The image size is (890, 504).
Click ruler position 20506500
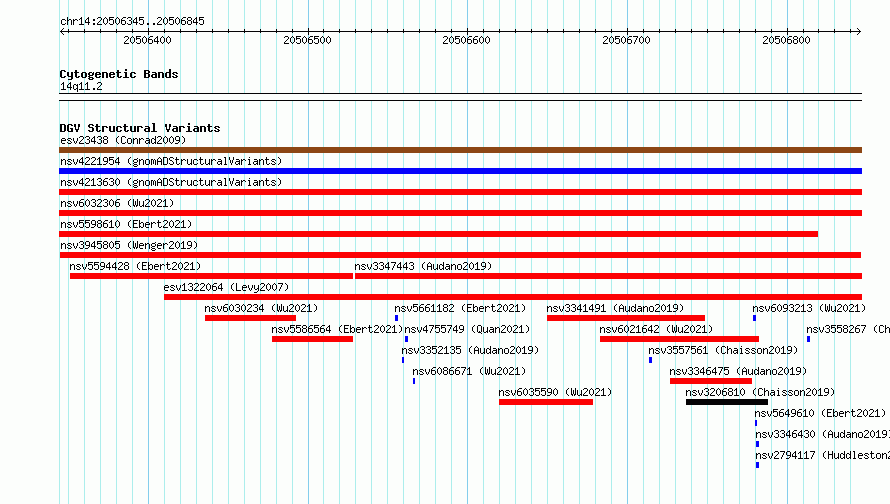coord(307,40)
